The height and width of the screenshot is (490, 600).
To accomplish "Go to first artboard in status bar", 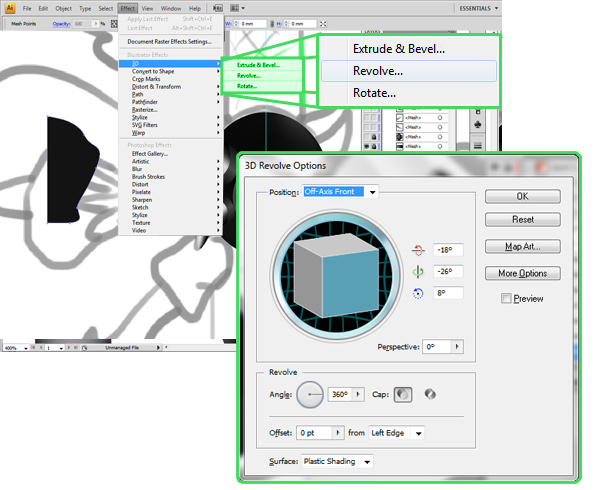I will pyautogui.click(x=34, y=348).
